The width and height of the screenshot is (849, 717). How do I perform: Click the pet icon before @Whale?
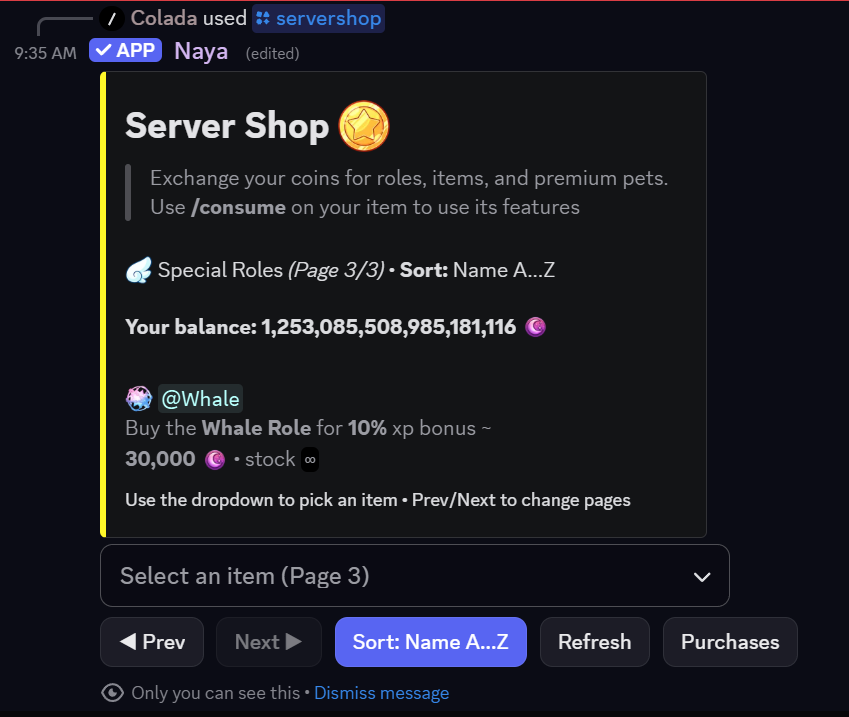point(138,398)
